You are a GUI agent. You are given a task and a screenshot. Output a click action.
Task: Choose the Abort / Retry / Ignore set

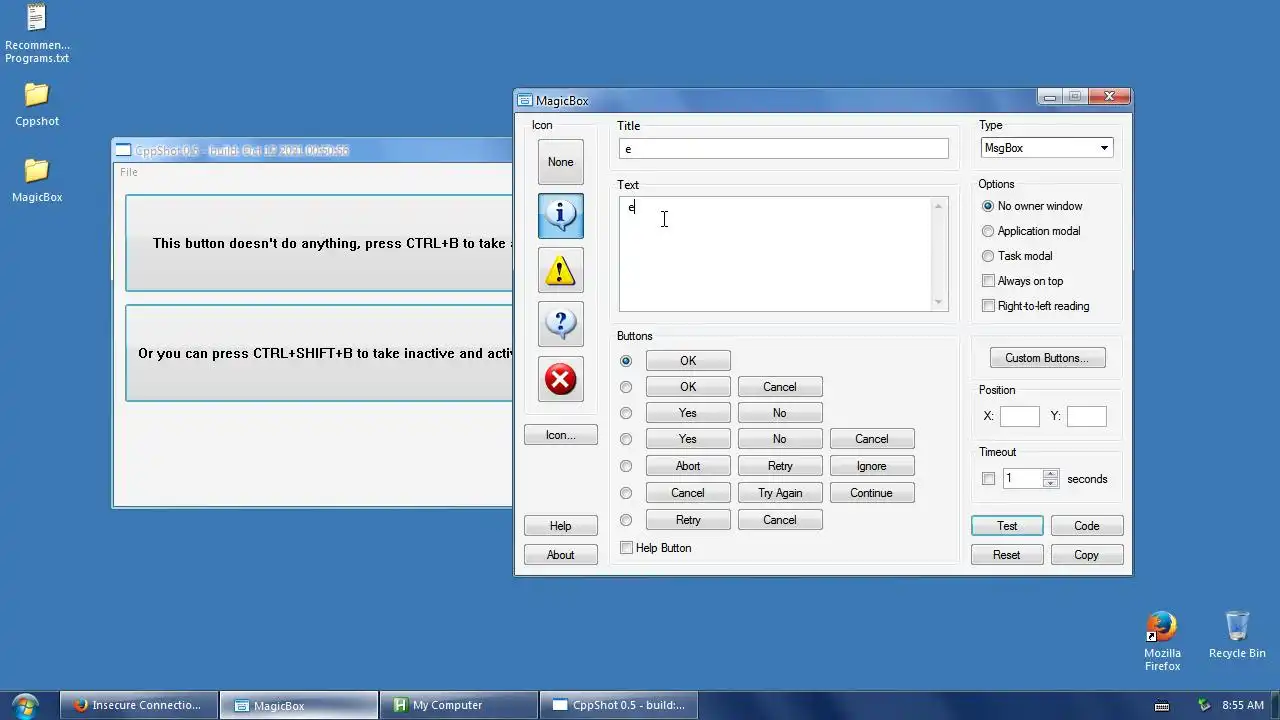pos(626,466)
